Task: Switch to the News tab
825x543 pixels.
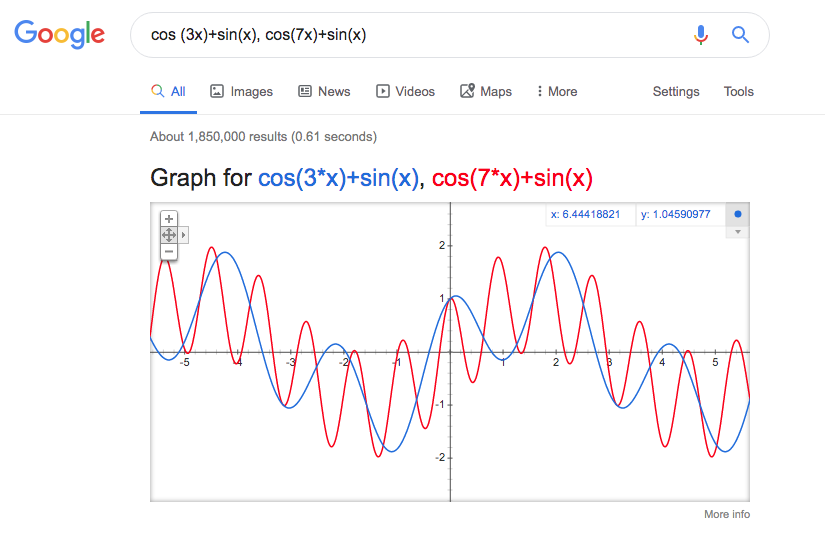Action: coord(324,92)
